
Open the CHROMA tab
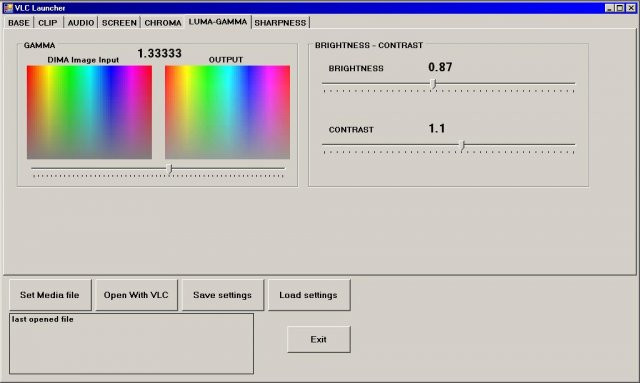(163, 23)
